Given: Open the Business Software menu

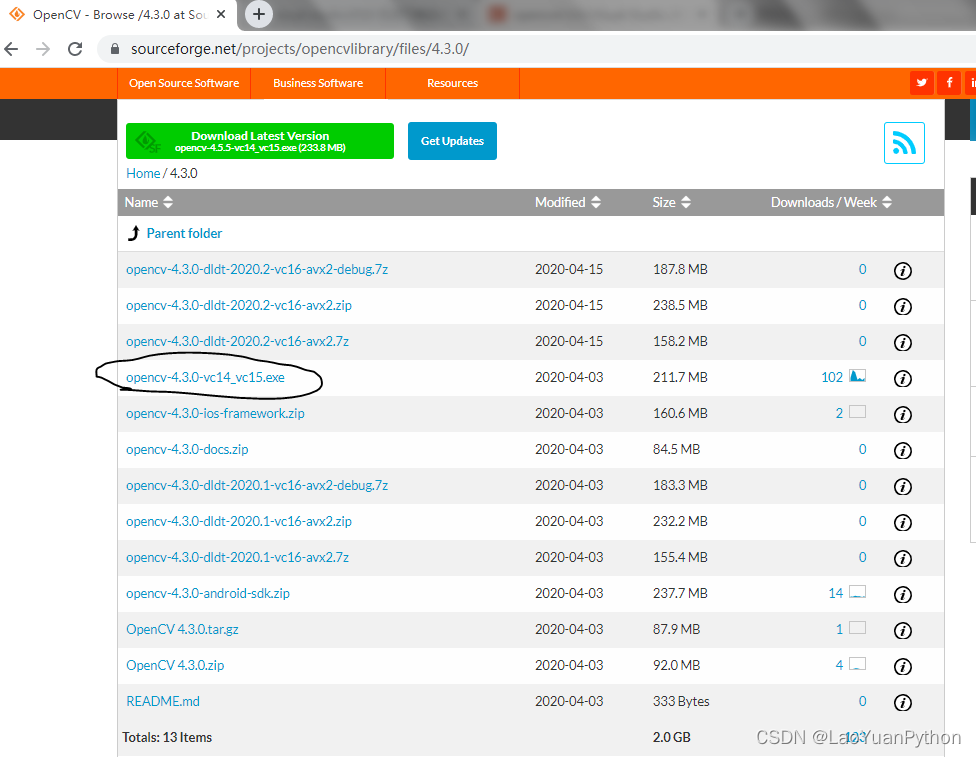Looking at the screenshot, I should 318,83.
